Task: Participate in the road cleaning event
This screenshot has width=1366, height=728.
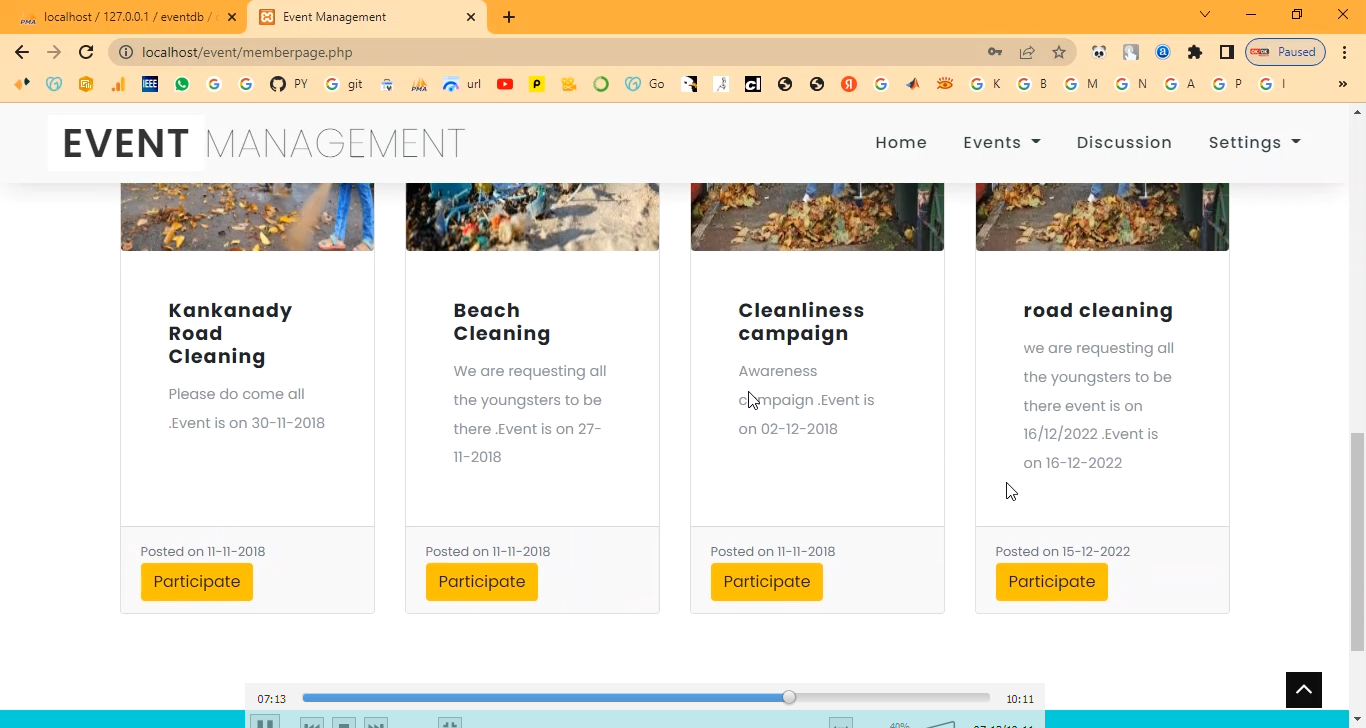Action: click(x=1051, y=582)
